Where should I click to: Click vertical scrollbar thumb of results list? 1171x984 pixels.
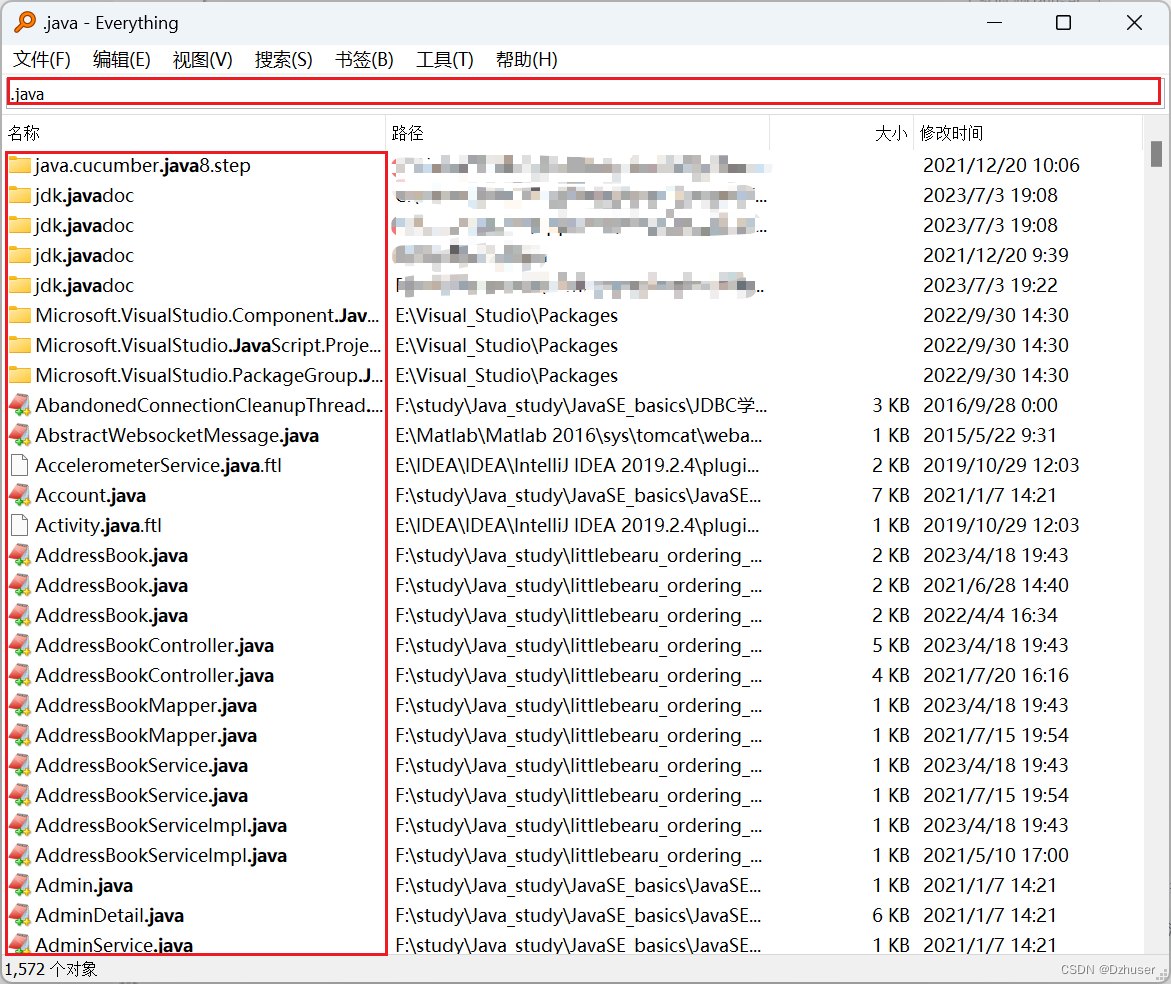pyautogui.click(x=1156, y=154)
